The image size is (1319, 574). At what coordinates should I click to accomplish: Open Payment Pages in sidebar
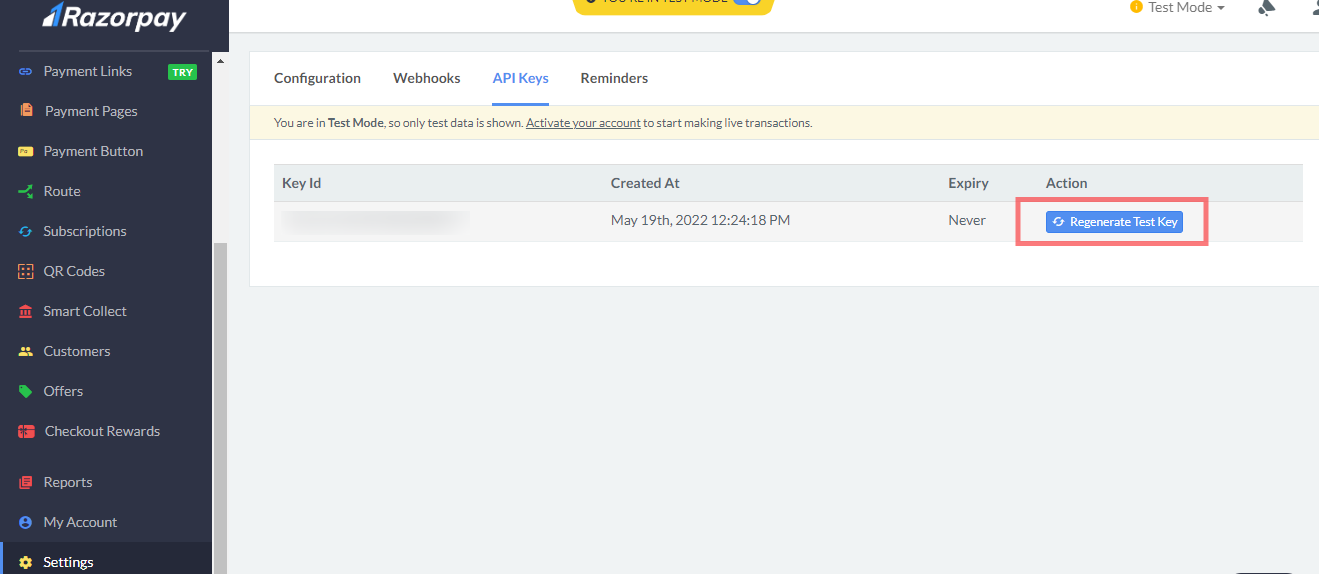pos(91,111)
